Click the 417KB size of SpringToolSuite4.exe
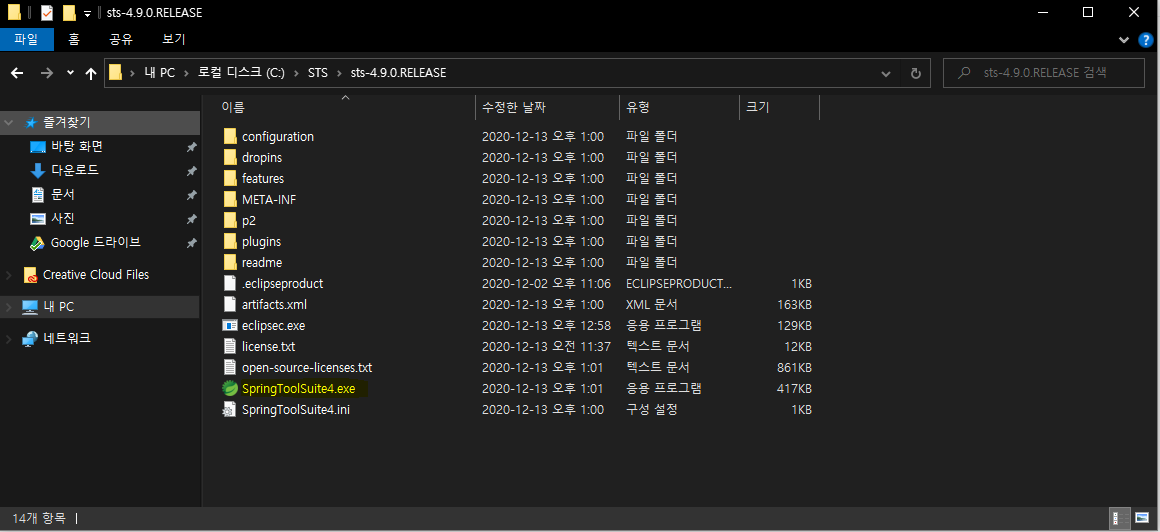Screen dimensions: 1160x532 (x=795, y=388)
